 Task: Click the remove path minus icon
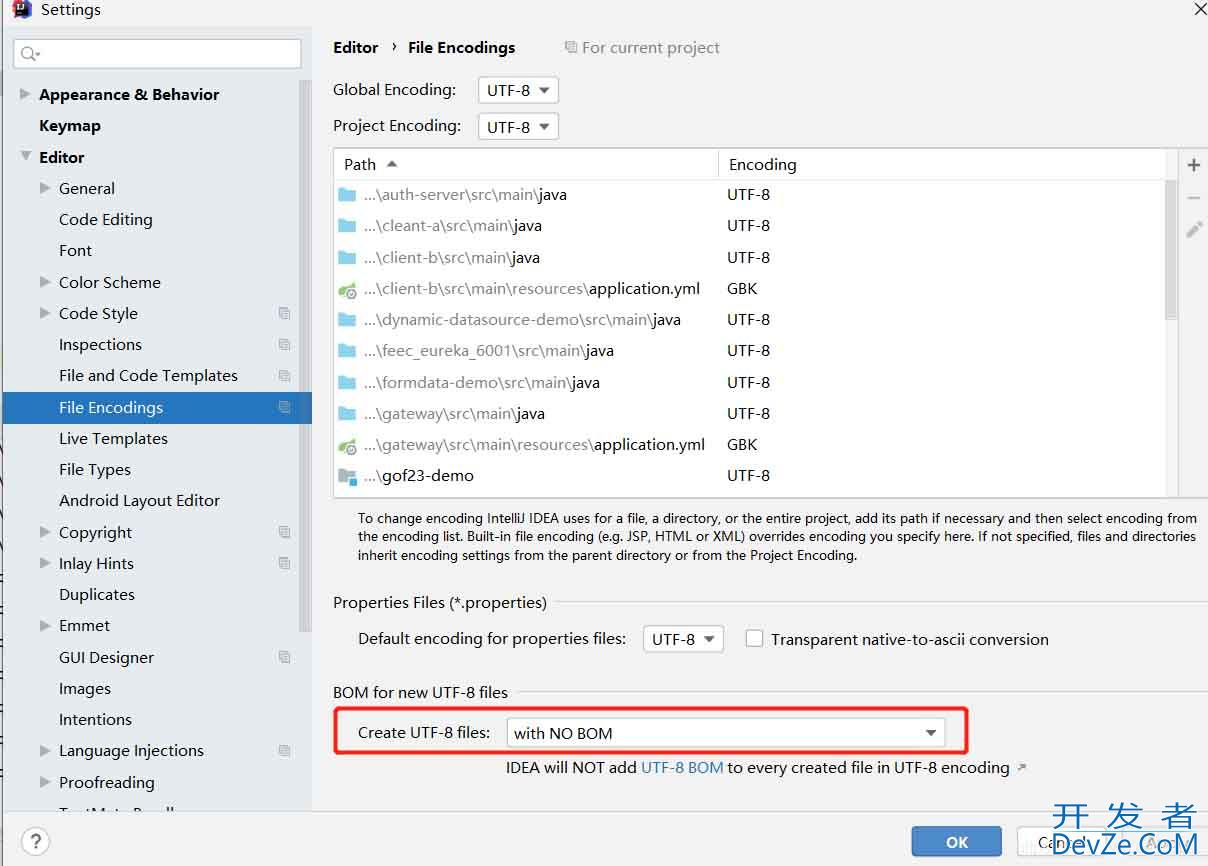click(1193, 198)
